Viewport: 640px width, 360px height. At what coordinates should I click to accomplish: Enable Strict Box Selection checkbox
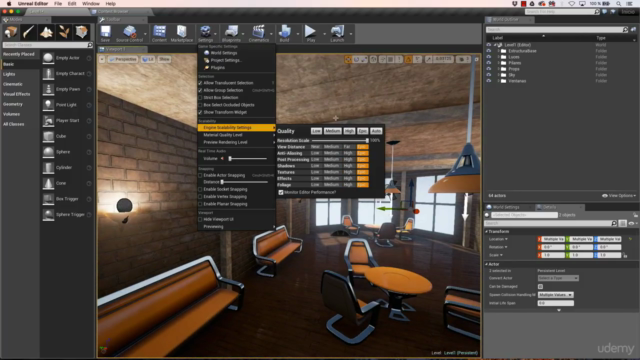(x=200, y=98)
